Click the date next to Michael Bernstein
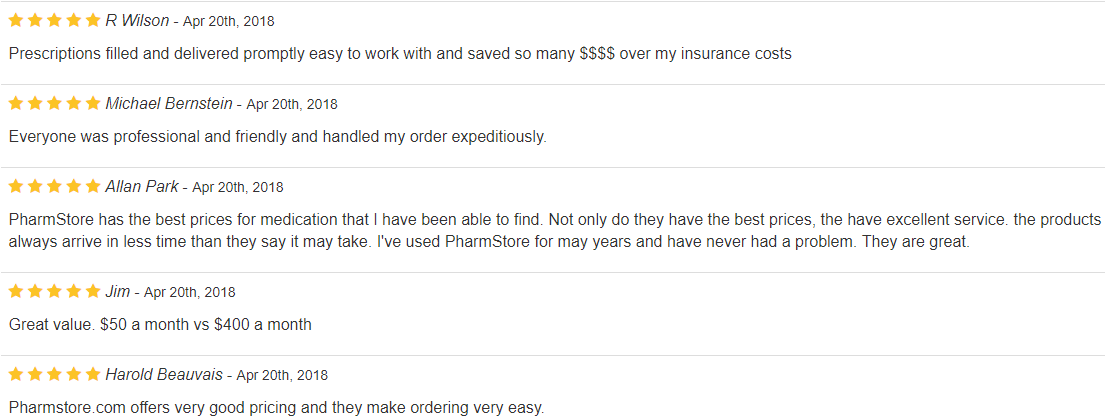 (292, 105)
